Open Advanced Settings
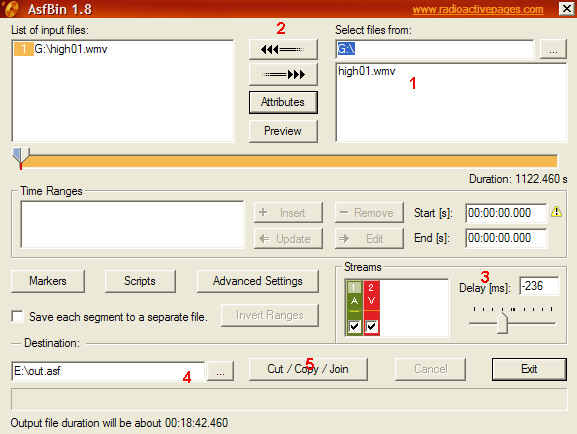This screenshot has width=577, height=434. [258, 281]
